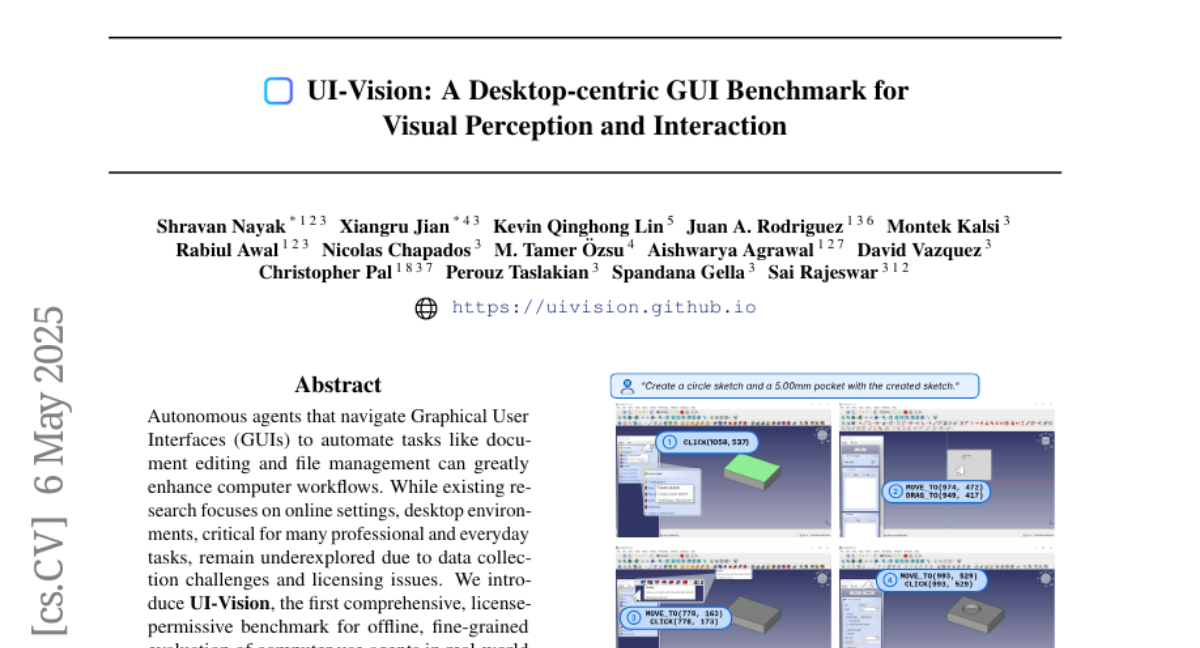1200x648 pixels.
Task: Click the numbered step 3 circle marker
Action: 632,618
